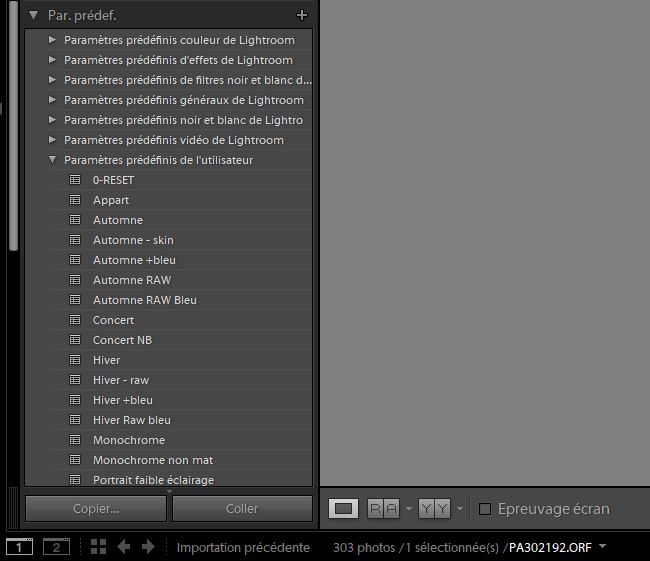Expand Paramètres prédéfinis vidéo de Lightroom
Screen dimensions: 650x561
coord(52,140)
